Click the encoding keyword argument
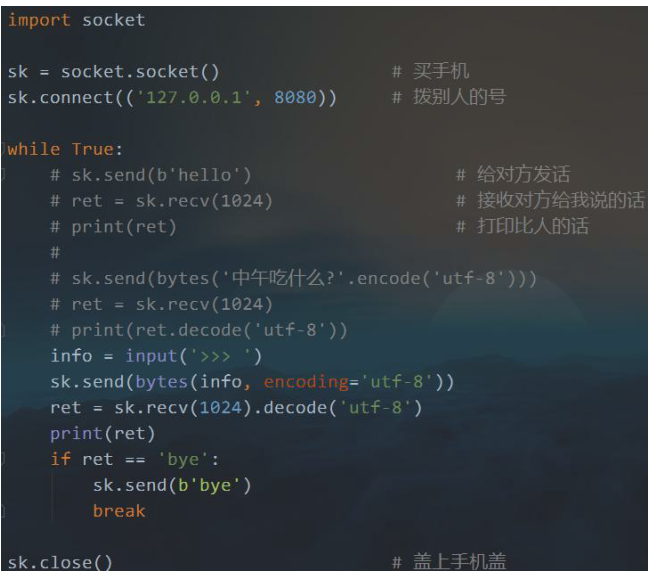 [306, 382]
